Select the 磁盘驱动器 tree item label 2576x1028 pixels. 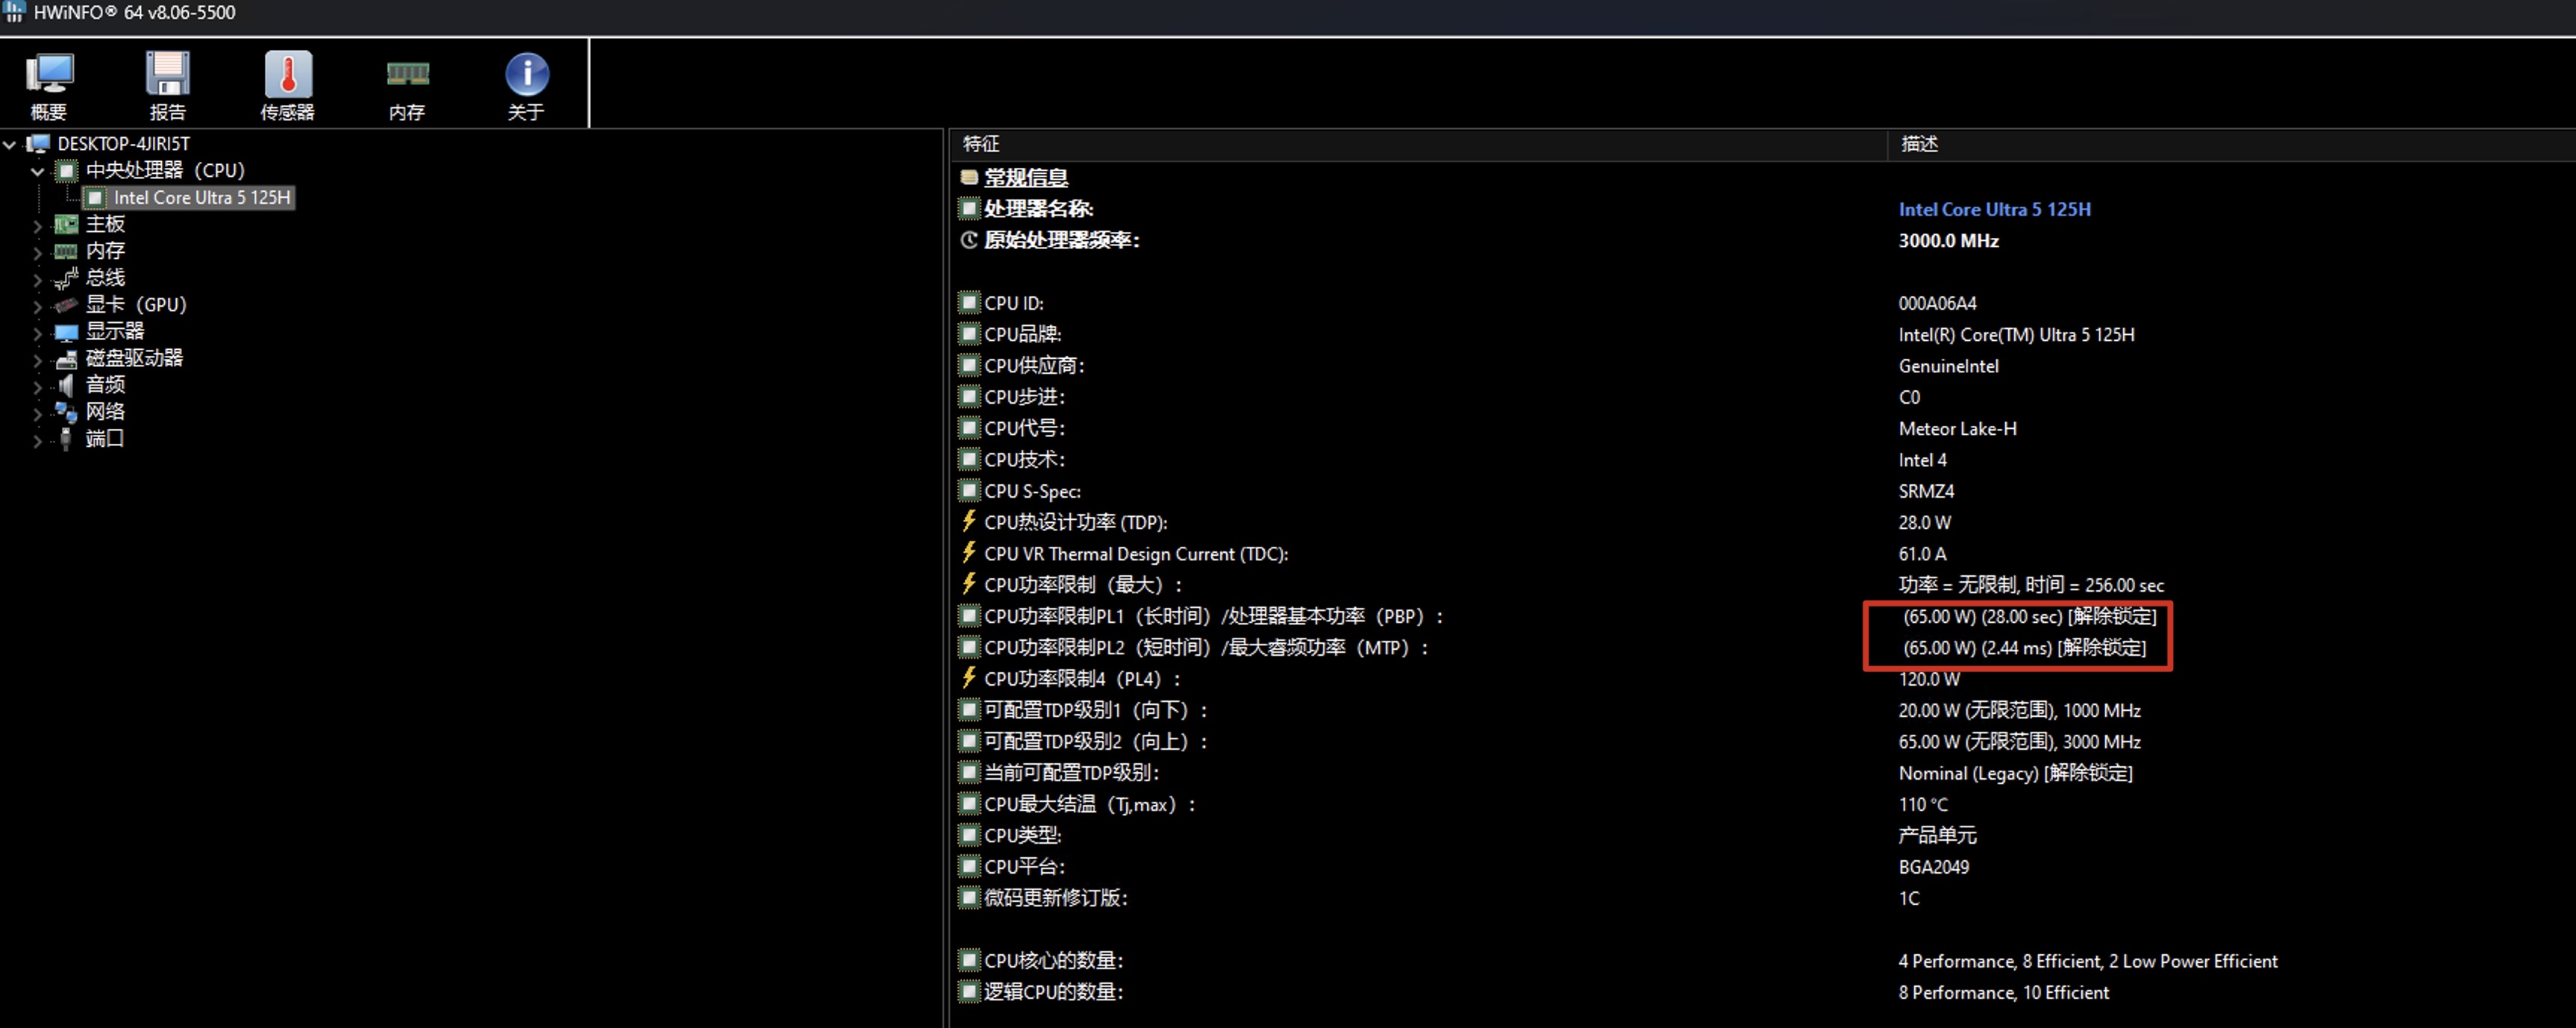pos(134,358)
